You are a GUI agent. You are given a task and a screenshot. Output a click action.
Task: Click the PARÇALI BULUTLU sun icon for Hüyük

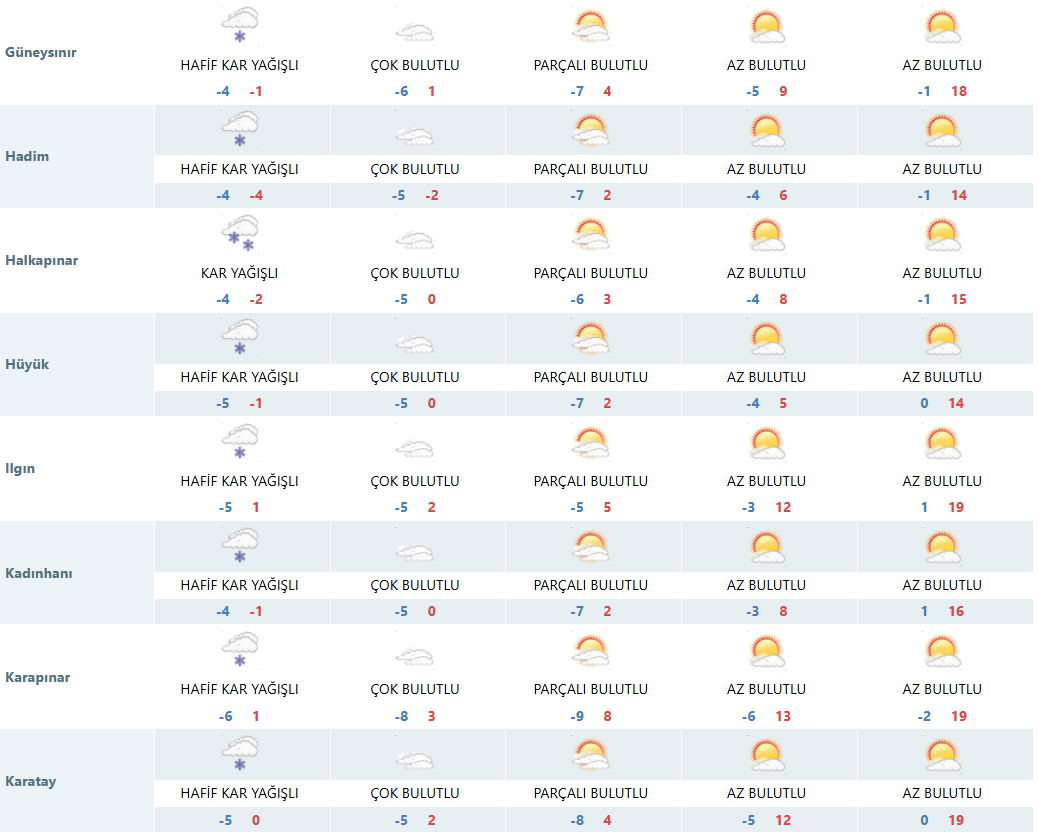pyautogui.click(x=591, y=338)
